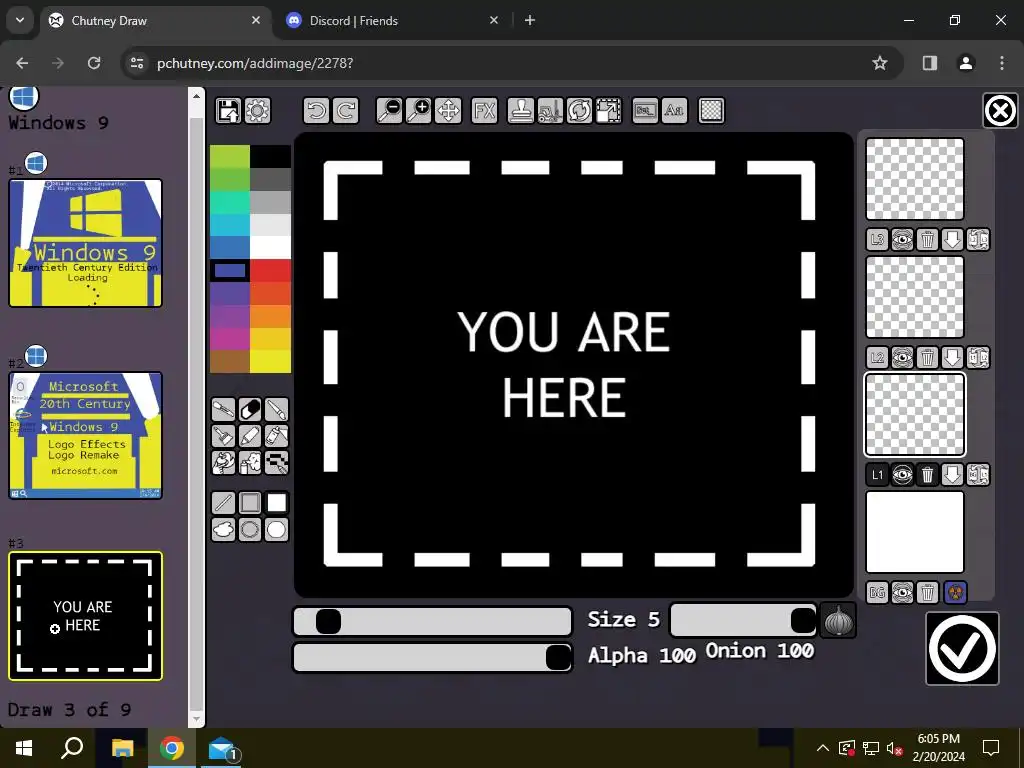Open the font 'Aa' tool

click(x=674, y=110)
